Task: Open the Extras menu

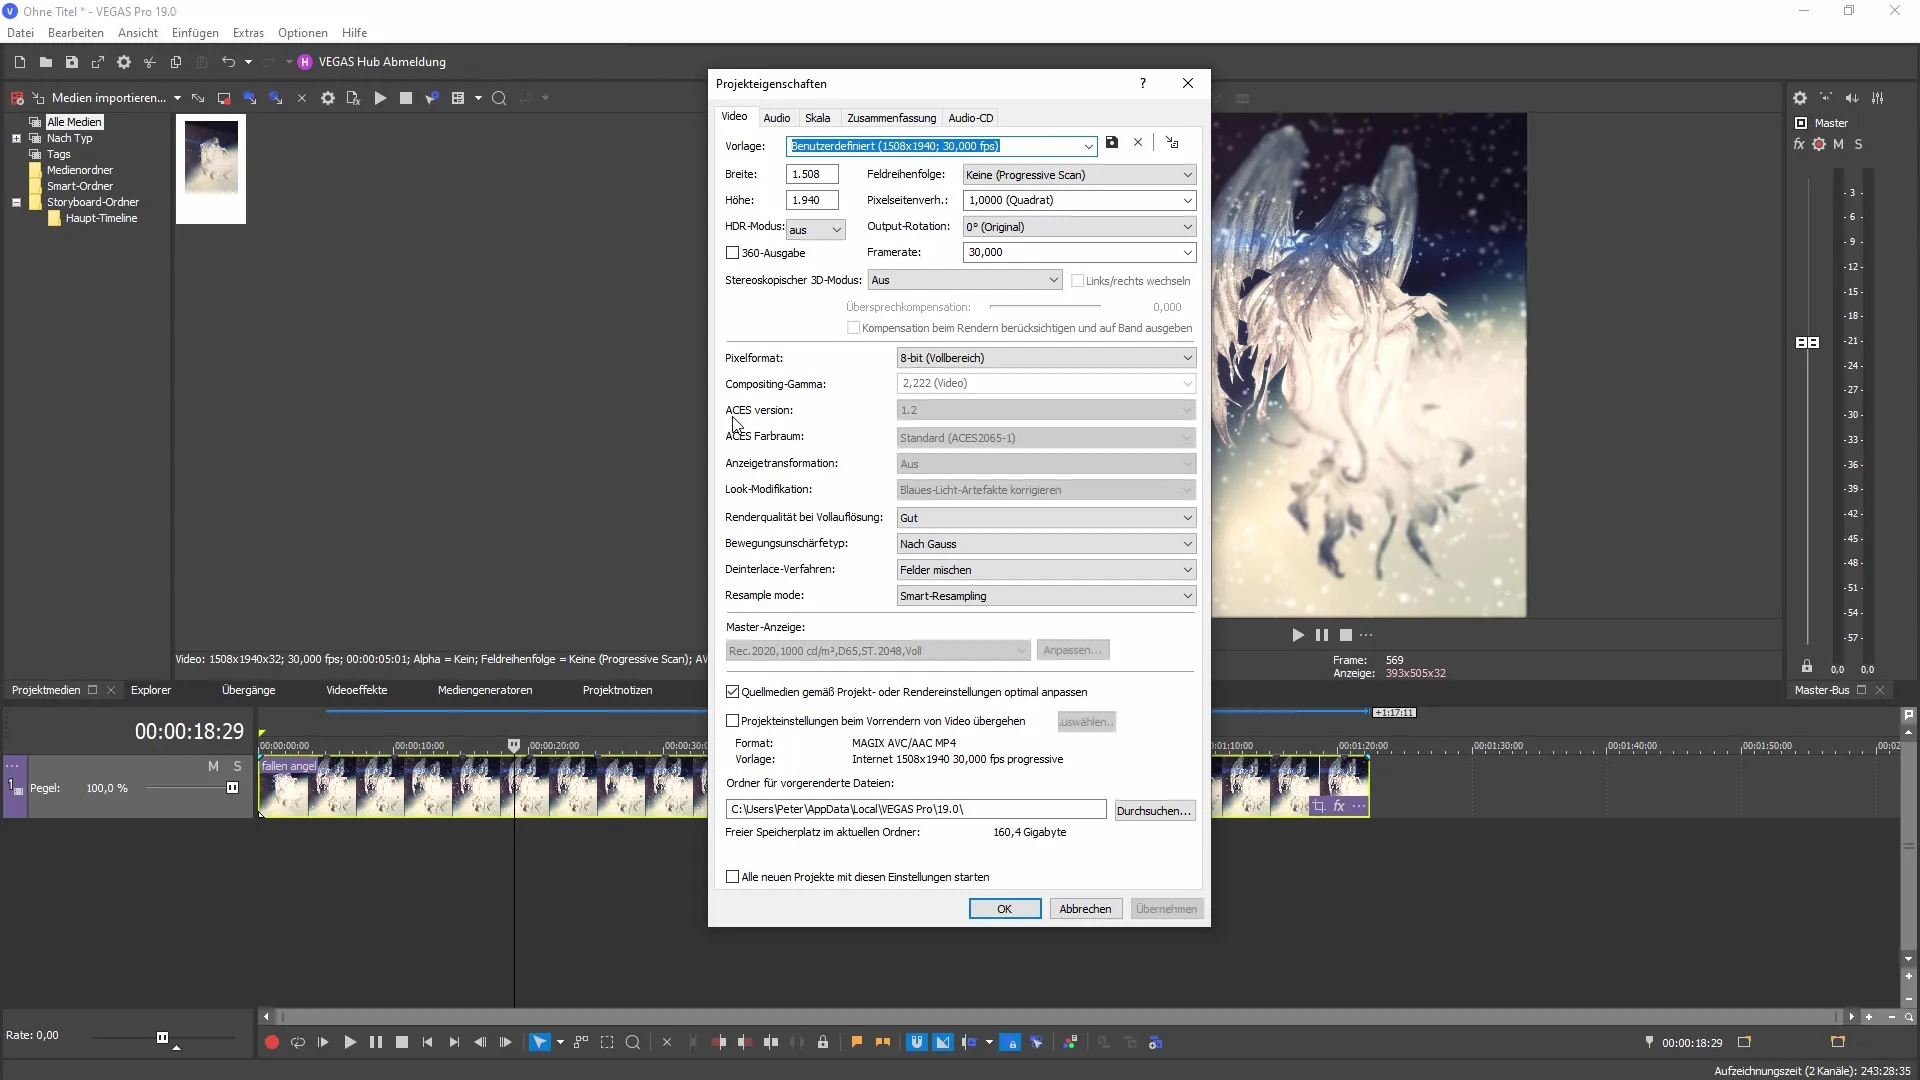Action: (248, 33)
